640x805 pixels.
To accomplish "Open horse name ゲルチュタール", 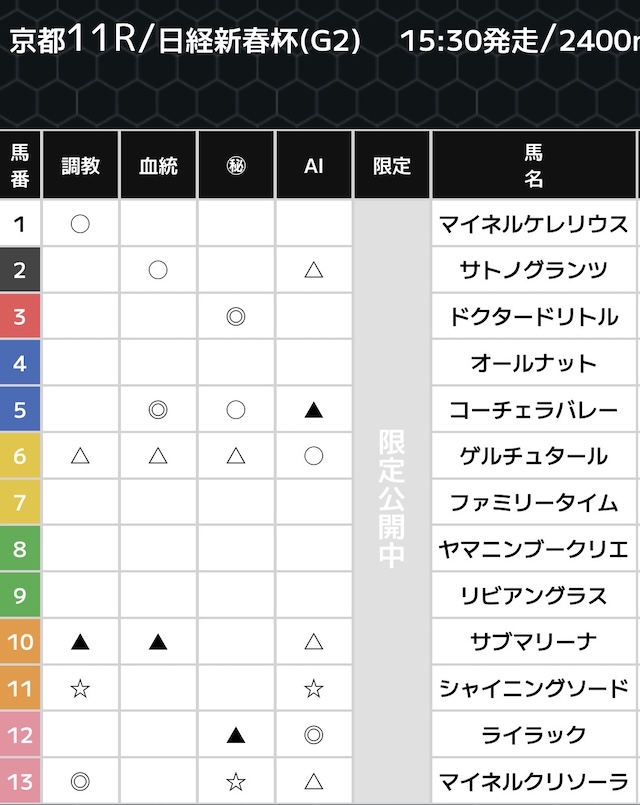I will click(x=533, y=456).
